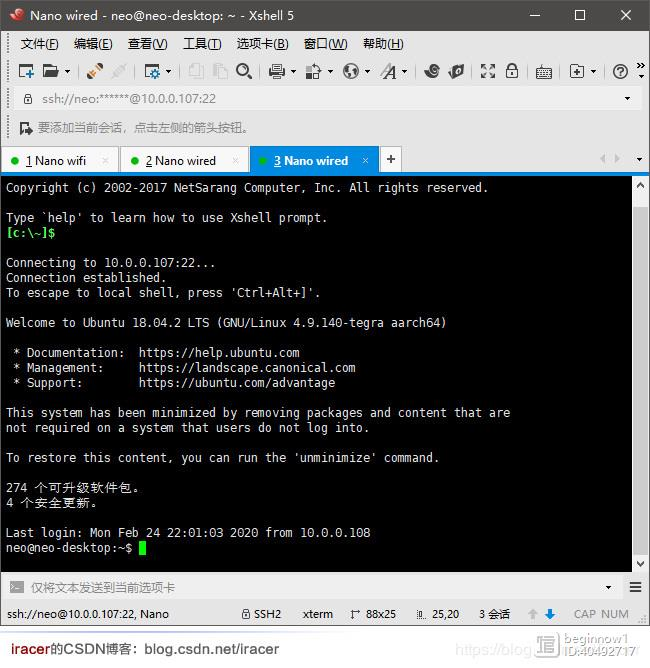Screen dimensions: 650x668
Task: Click the compose bar text field
Action: pyautogui.click(x=315, y=587)
